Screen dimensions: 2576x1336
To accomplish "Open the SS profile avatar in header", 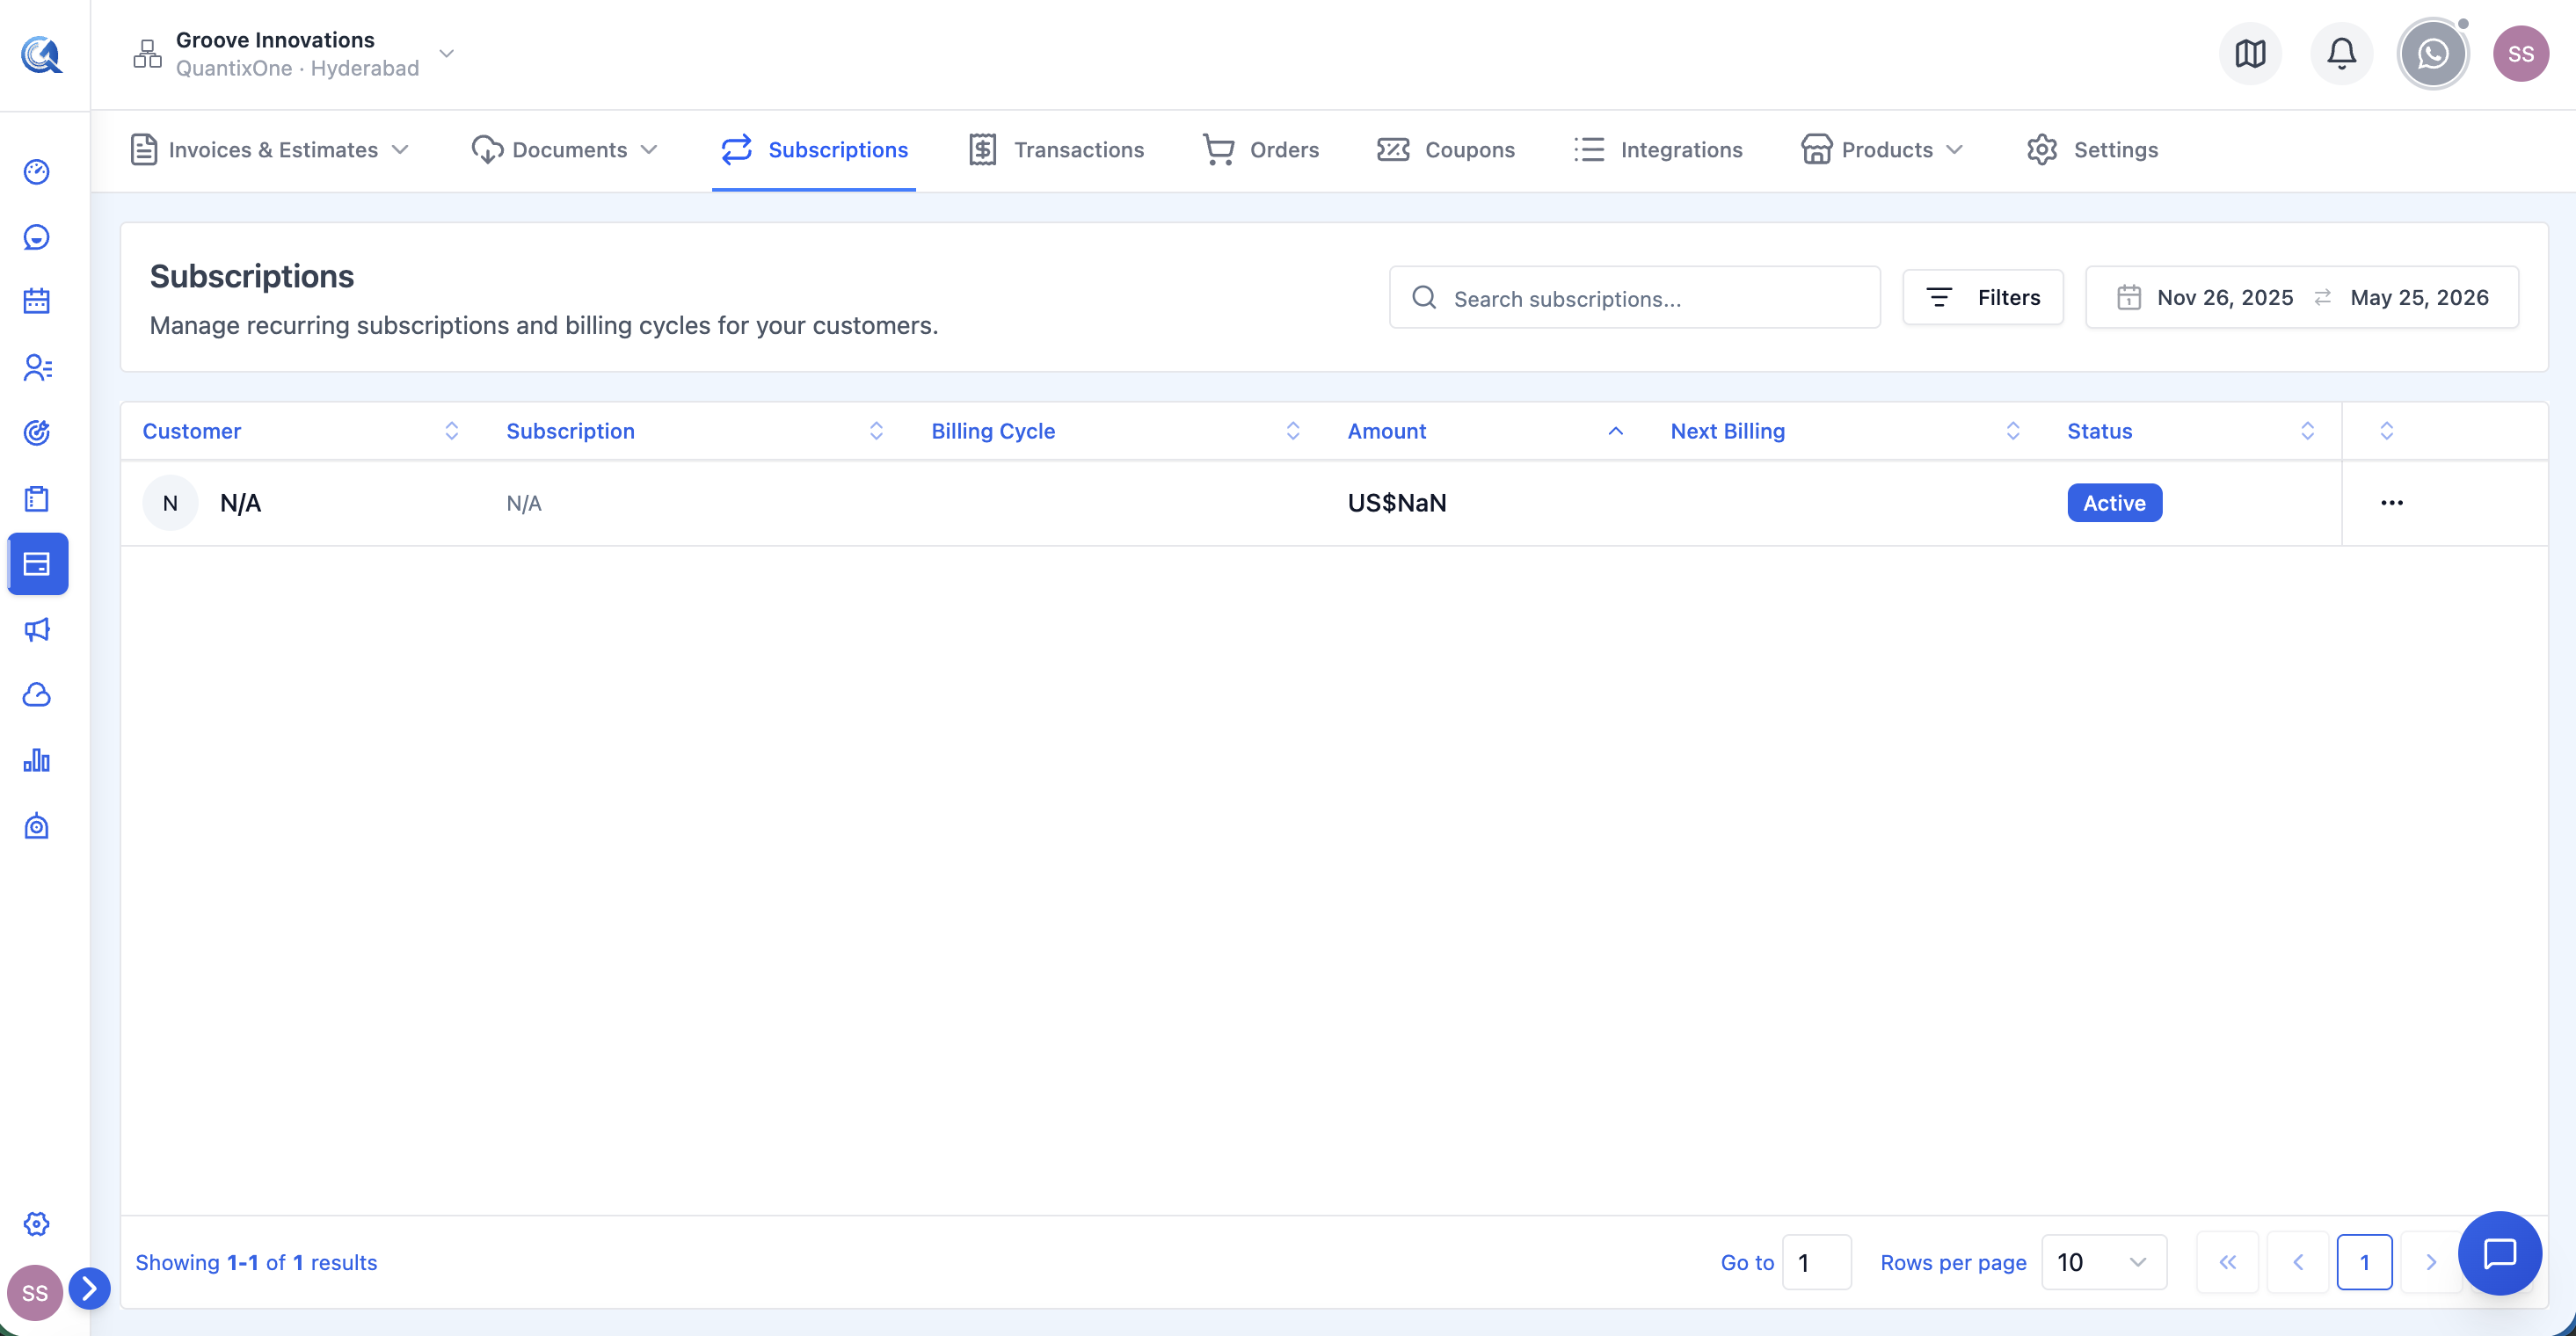I will (2520, 54).
